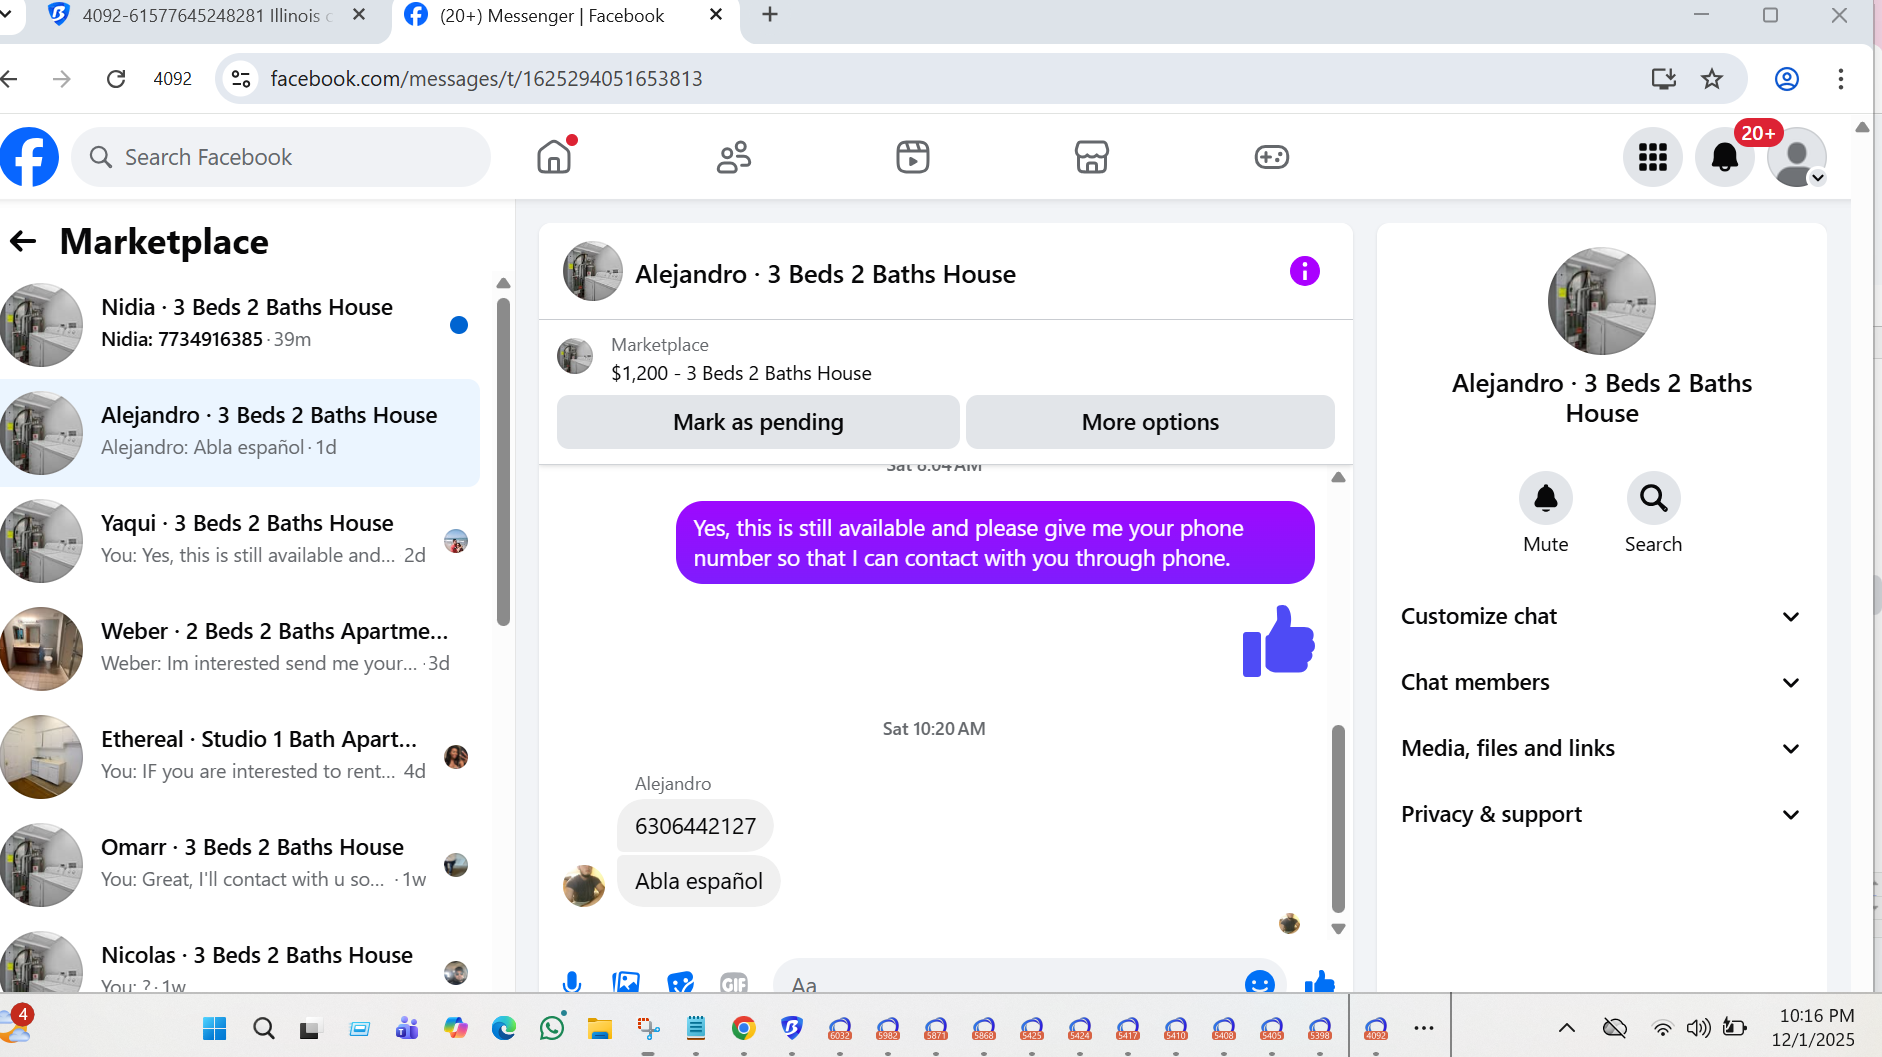Click the voice clip microphone icon

point(572,981)
